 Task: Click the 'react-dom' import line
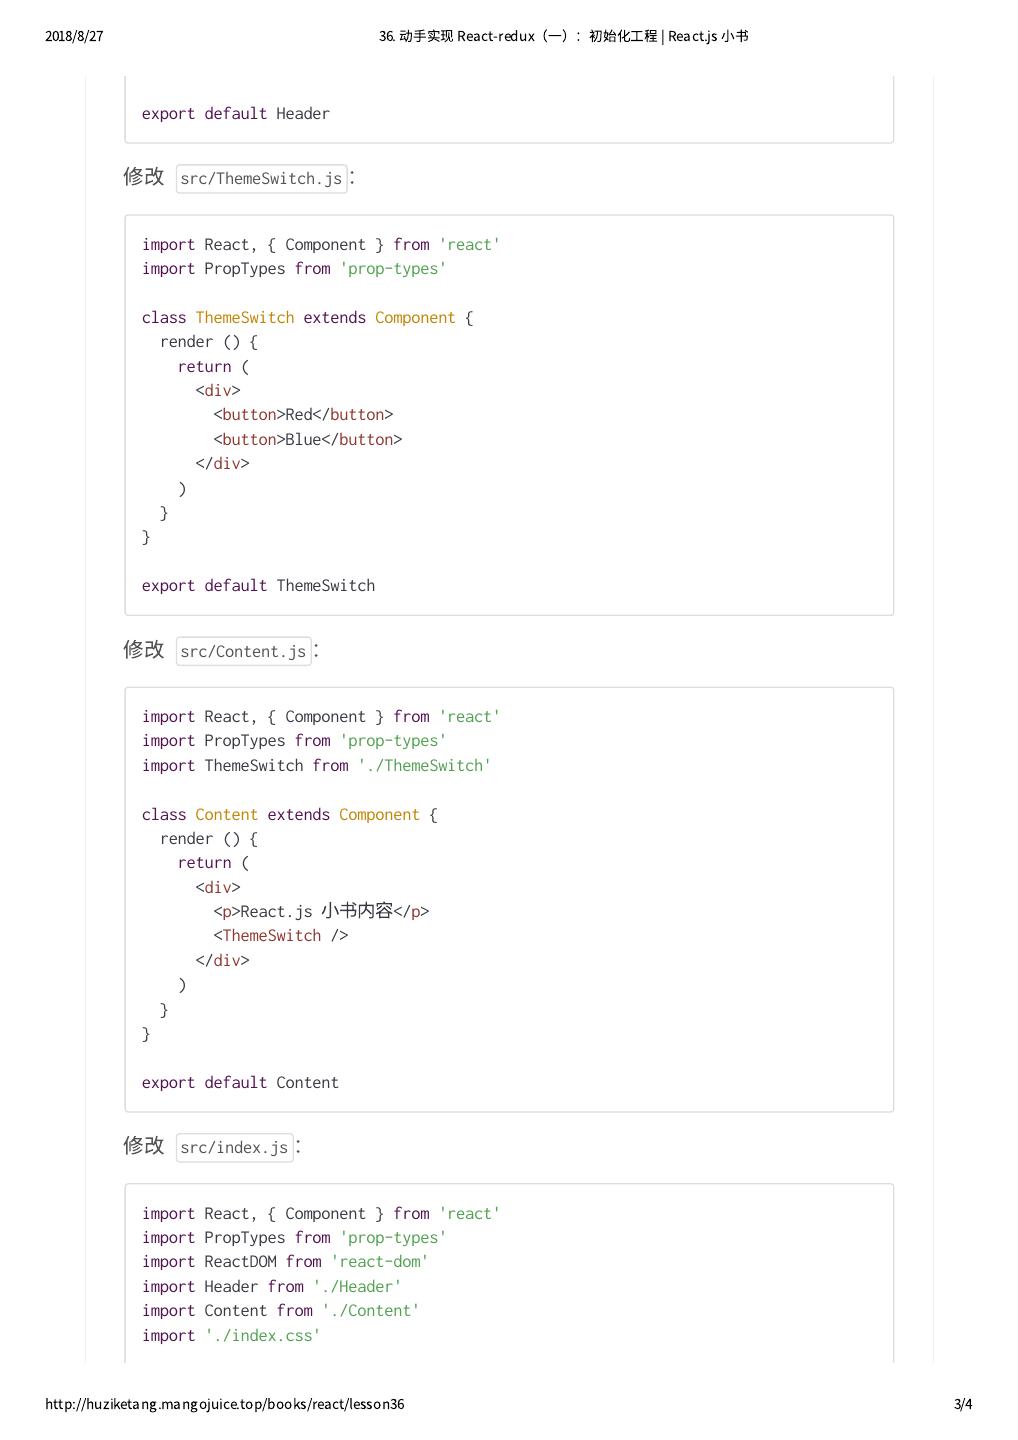285,1262
